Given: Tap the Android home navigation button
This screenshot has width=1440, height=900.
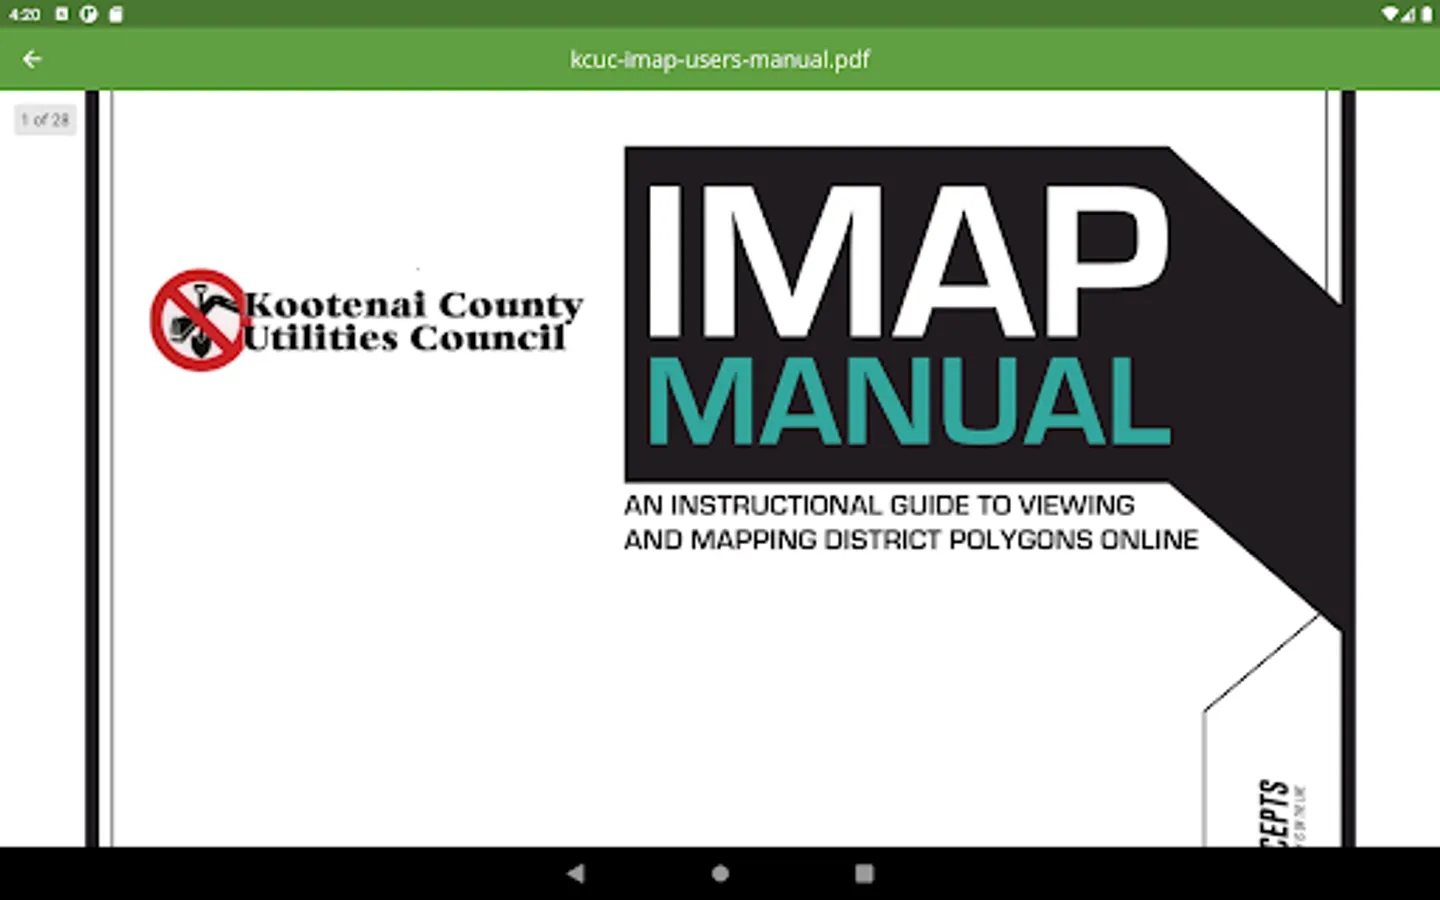Looking at the screenshot, I should click(x=720, y=873).
